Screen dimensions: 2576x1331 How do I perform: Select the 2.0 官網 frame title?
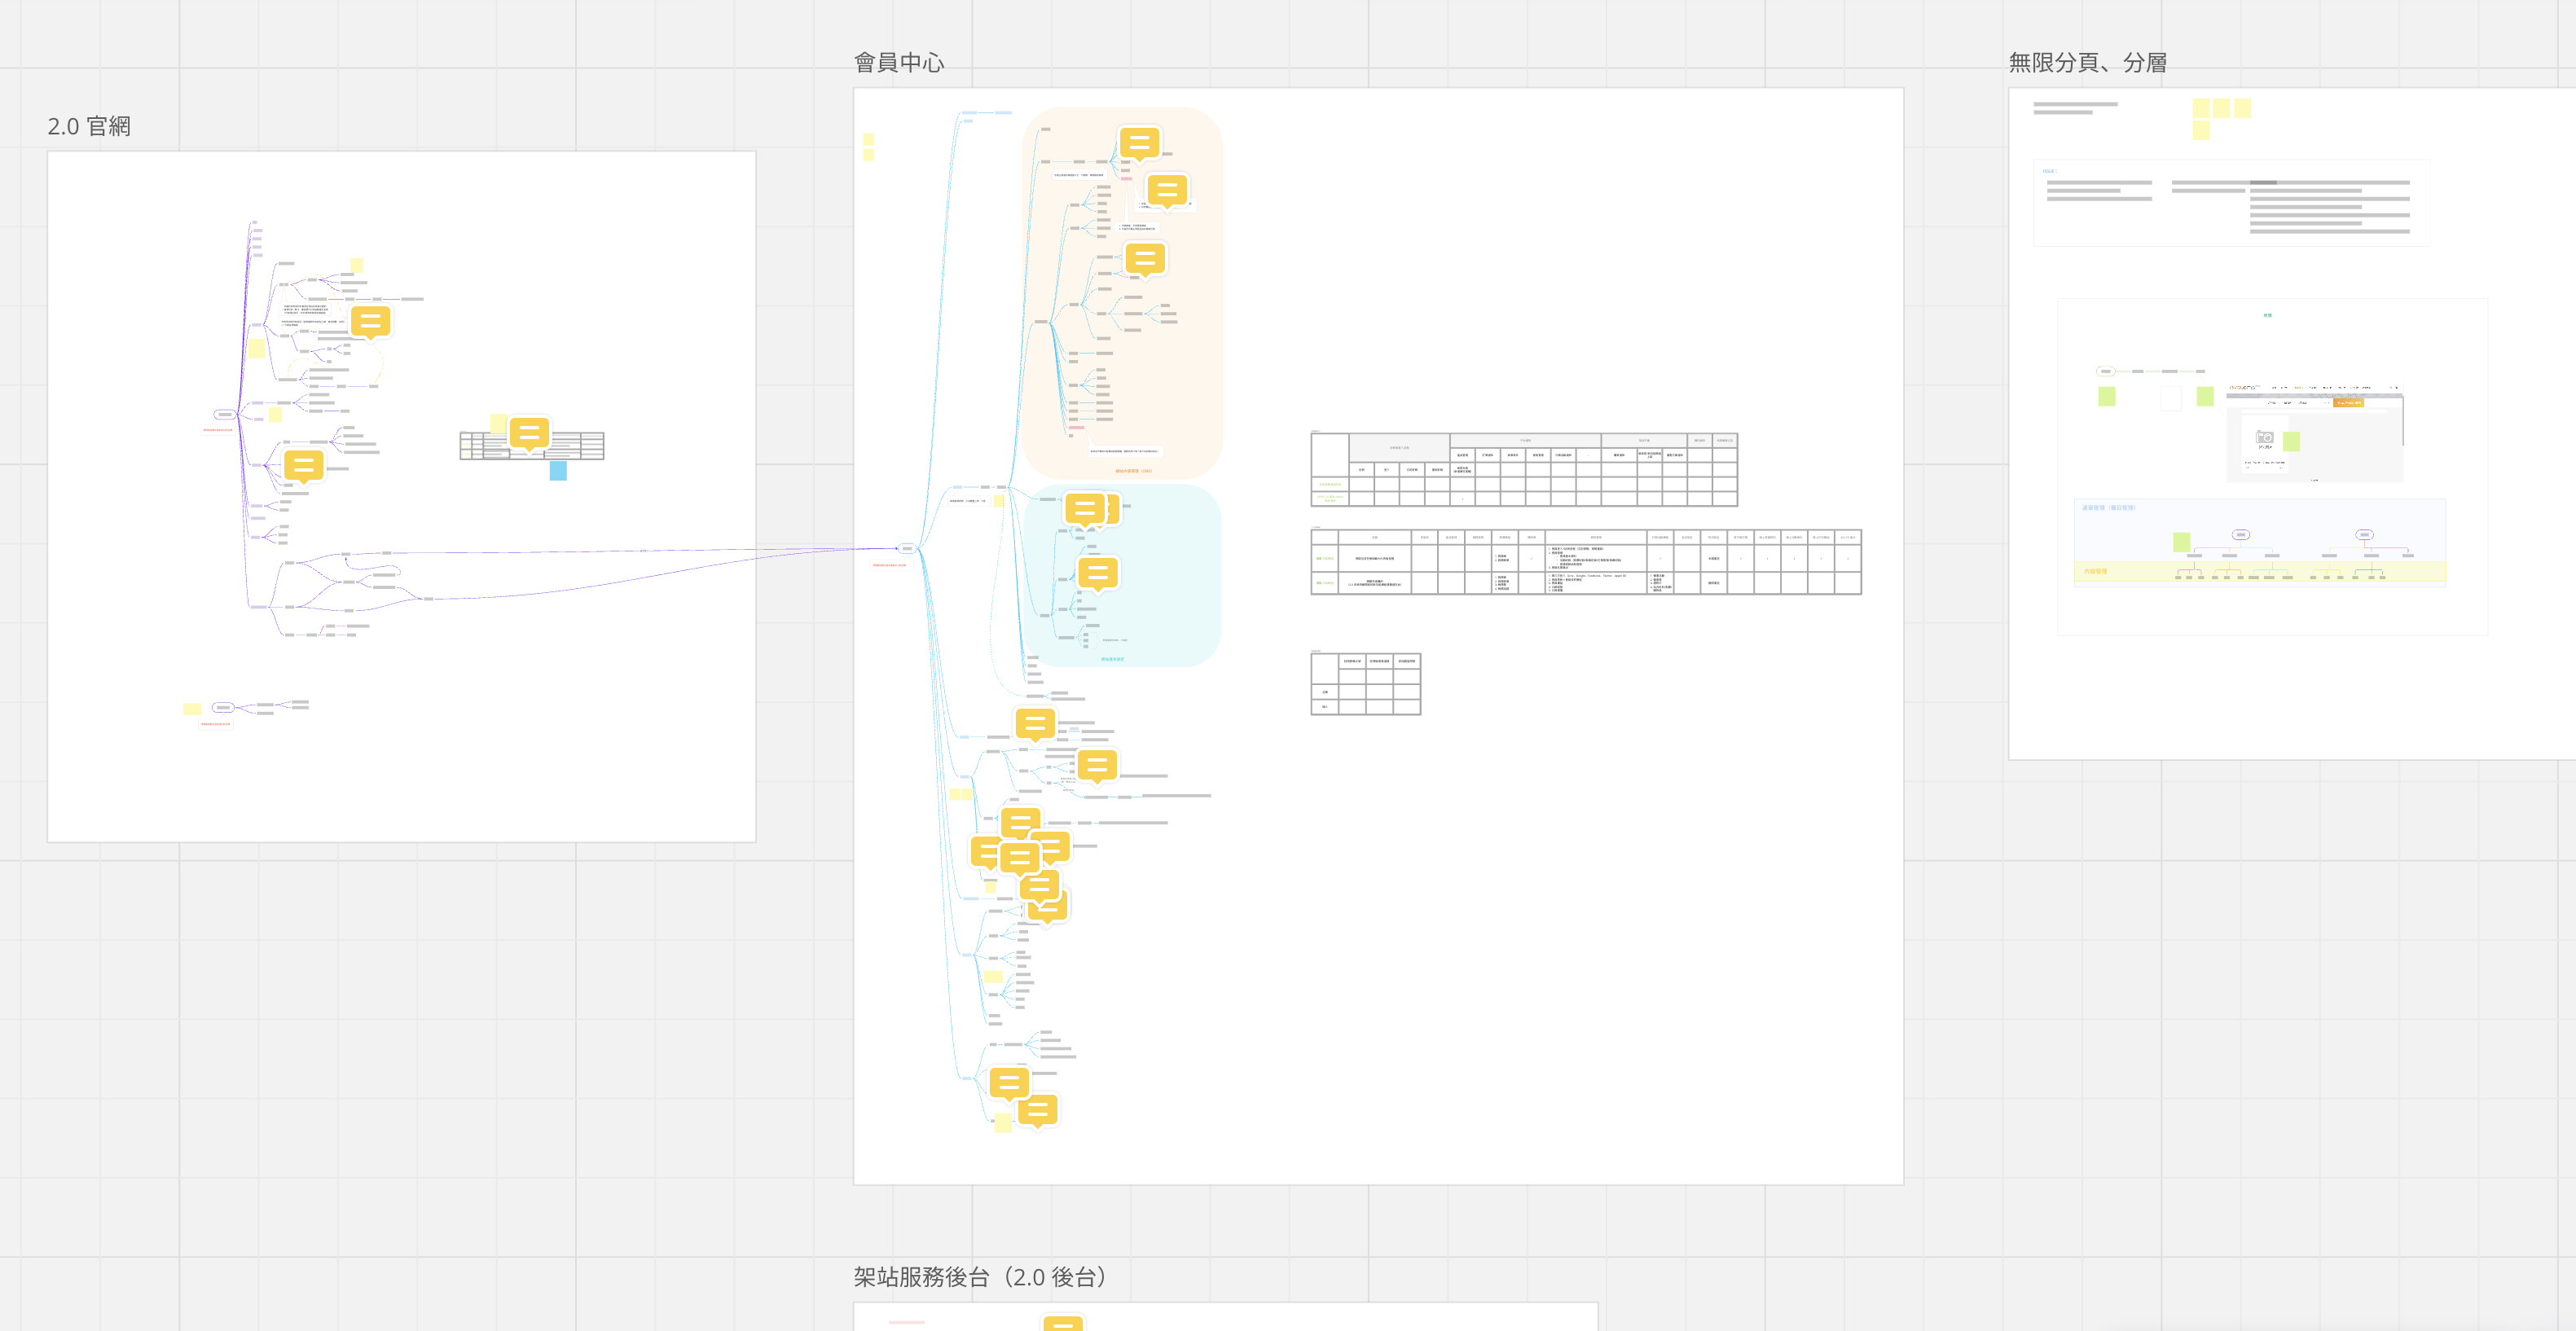pyautogui.click(x=89, y=126)
